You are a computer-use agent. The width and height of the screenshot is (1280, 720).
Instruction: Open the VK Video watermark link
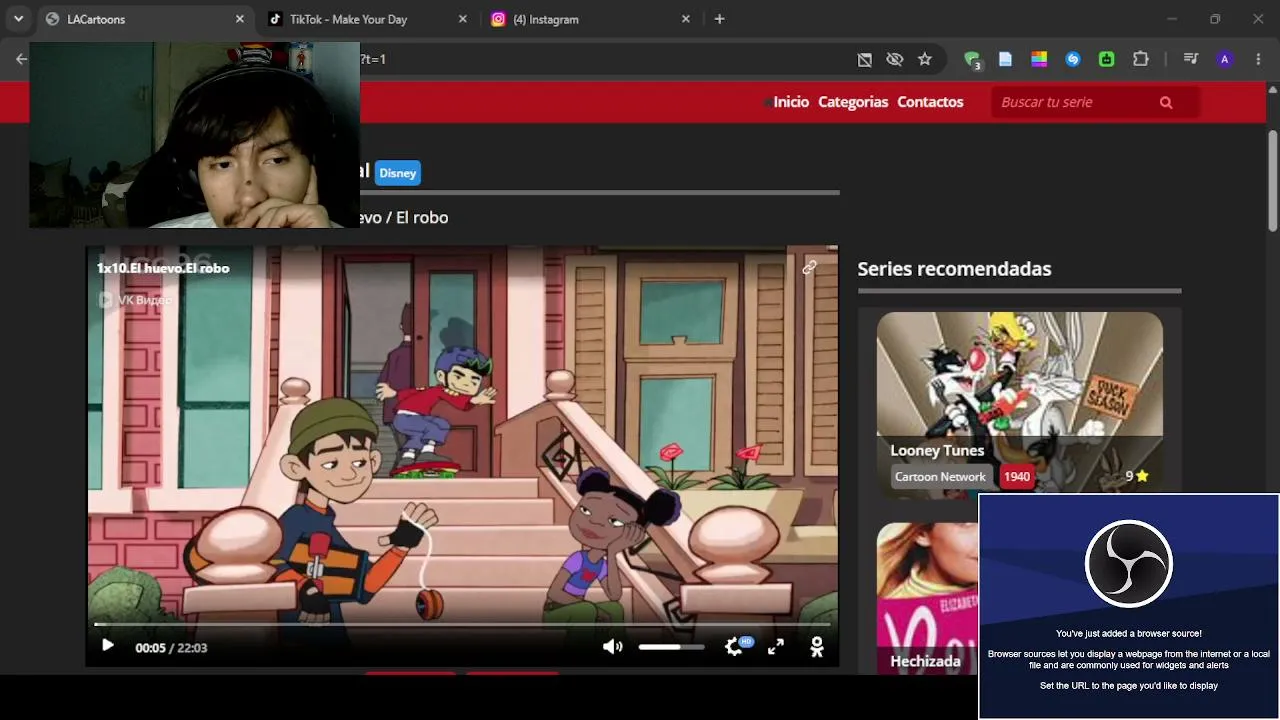click(x=135, y=300)
